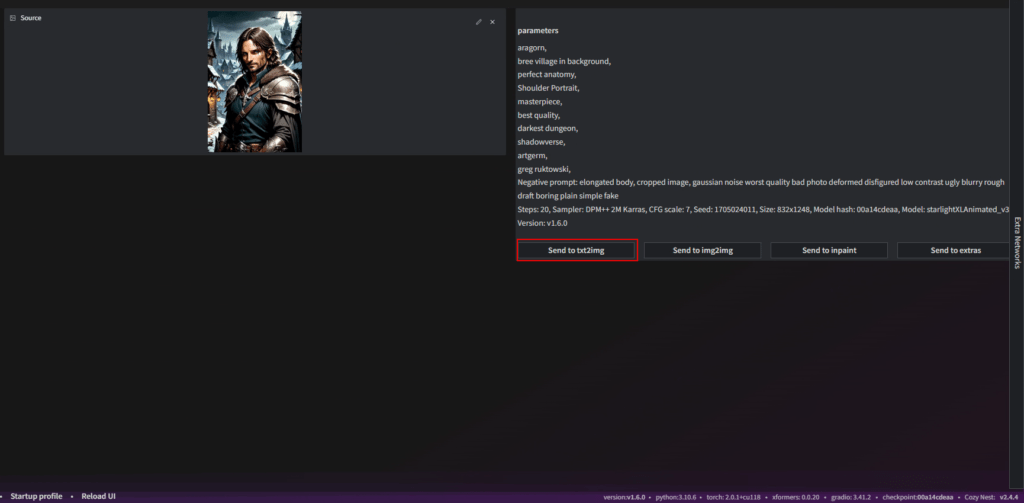Expand the Extra Networks side panel
Screen dimensions: 1024x503
1017,242
